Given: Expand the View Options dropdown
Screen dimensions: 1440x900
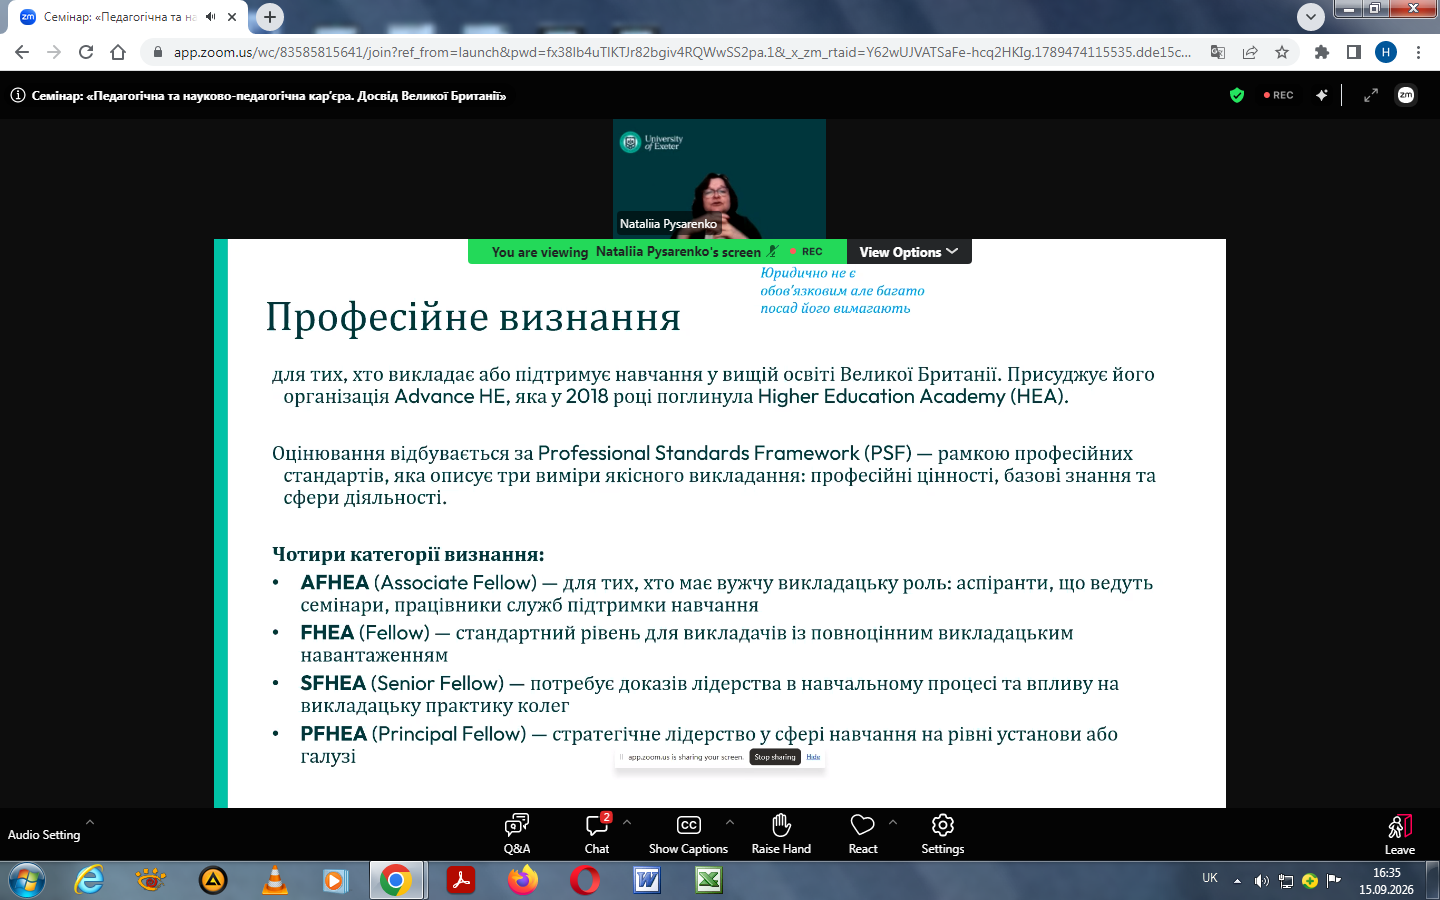Looking at the screenshot, I should [x=908, y=252].
